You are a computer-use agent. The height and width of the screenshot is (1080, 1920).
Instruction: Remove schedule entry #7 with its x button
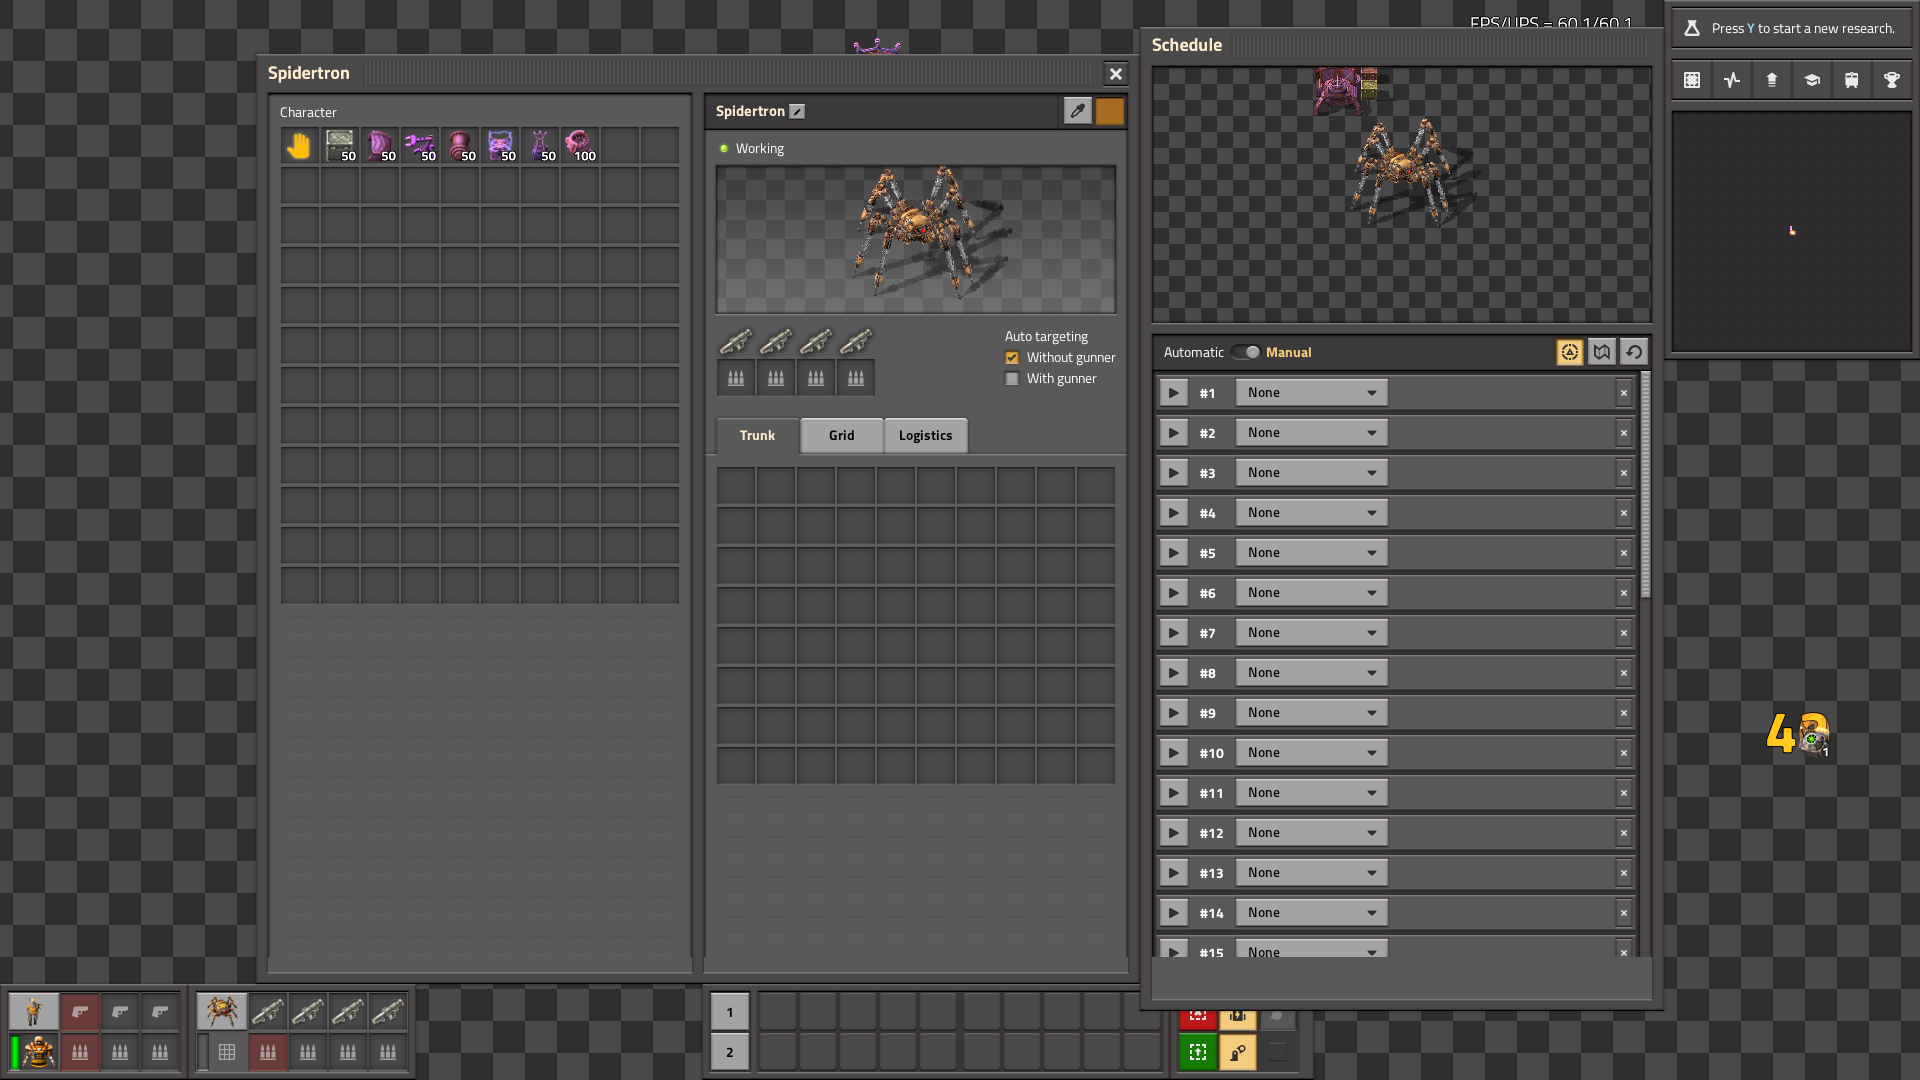pos(1624,633)
